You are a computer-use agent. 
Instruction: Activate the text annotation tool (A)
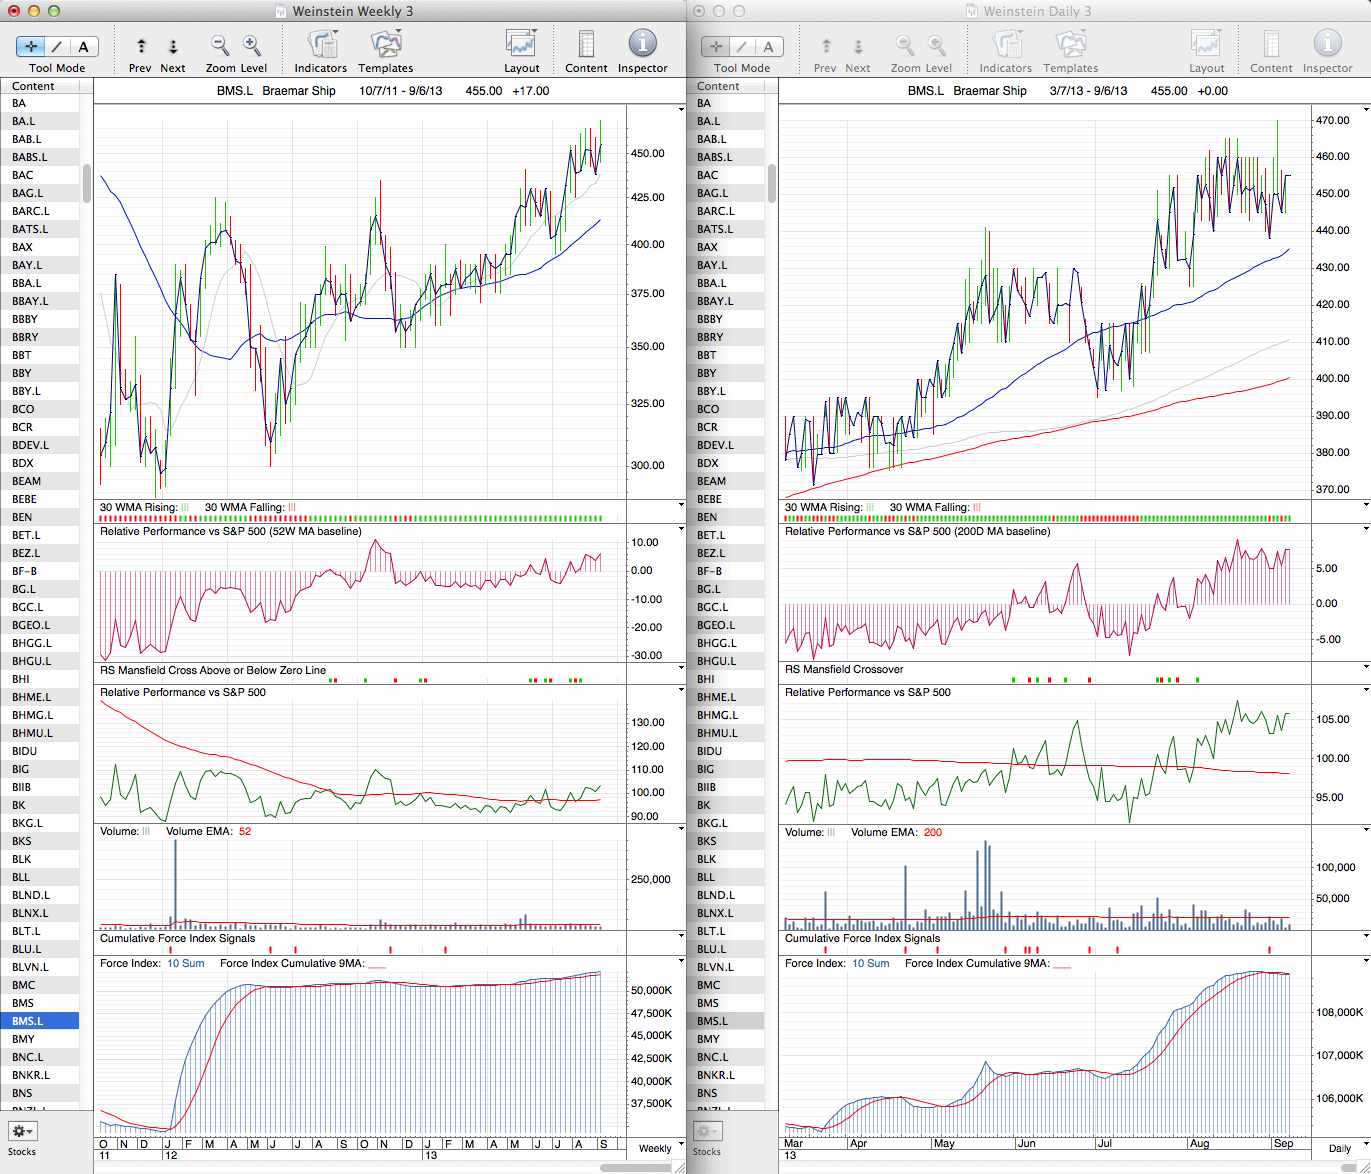click(83, 46)
